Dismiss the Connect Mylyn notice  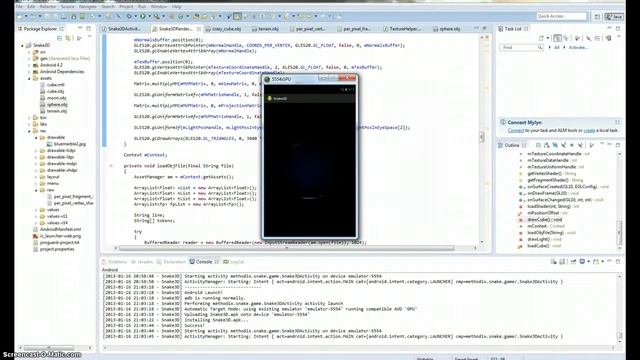pos(617,122)
